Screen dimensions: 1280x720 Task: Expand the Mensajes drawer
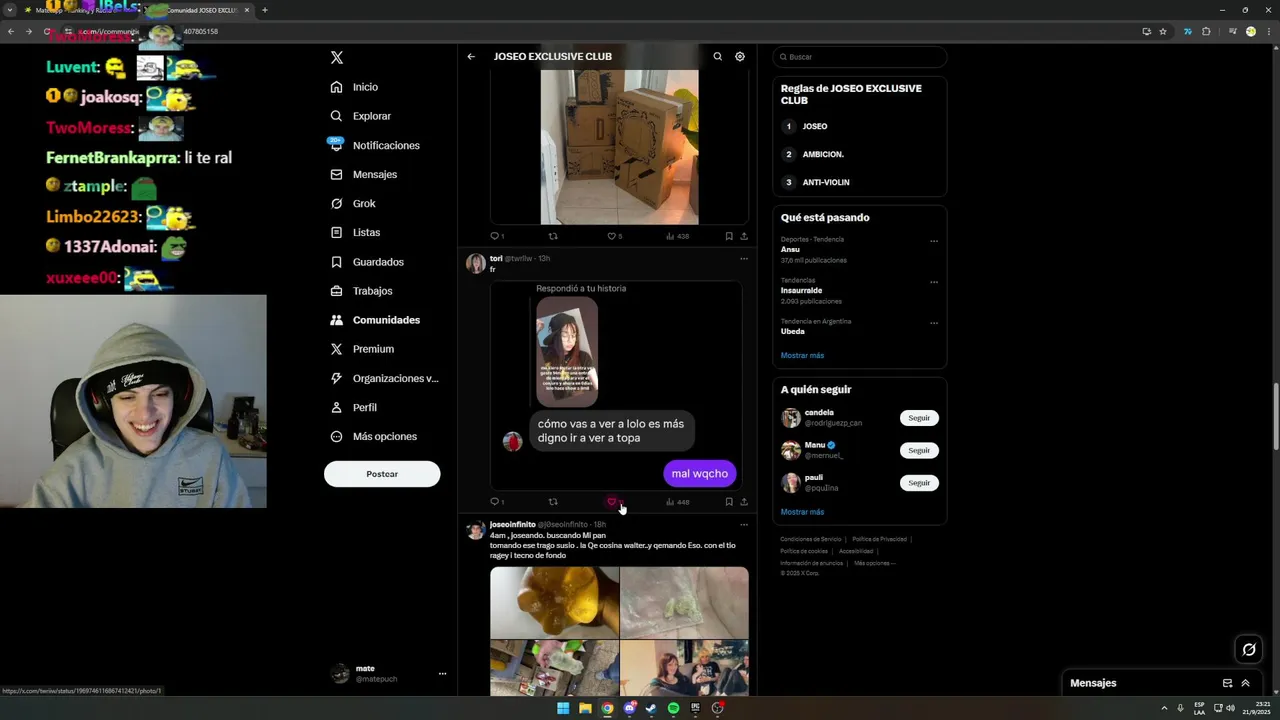tap(1245, 683)
